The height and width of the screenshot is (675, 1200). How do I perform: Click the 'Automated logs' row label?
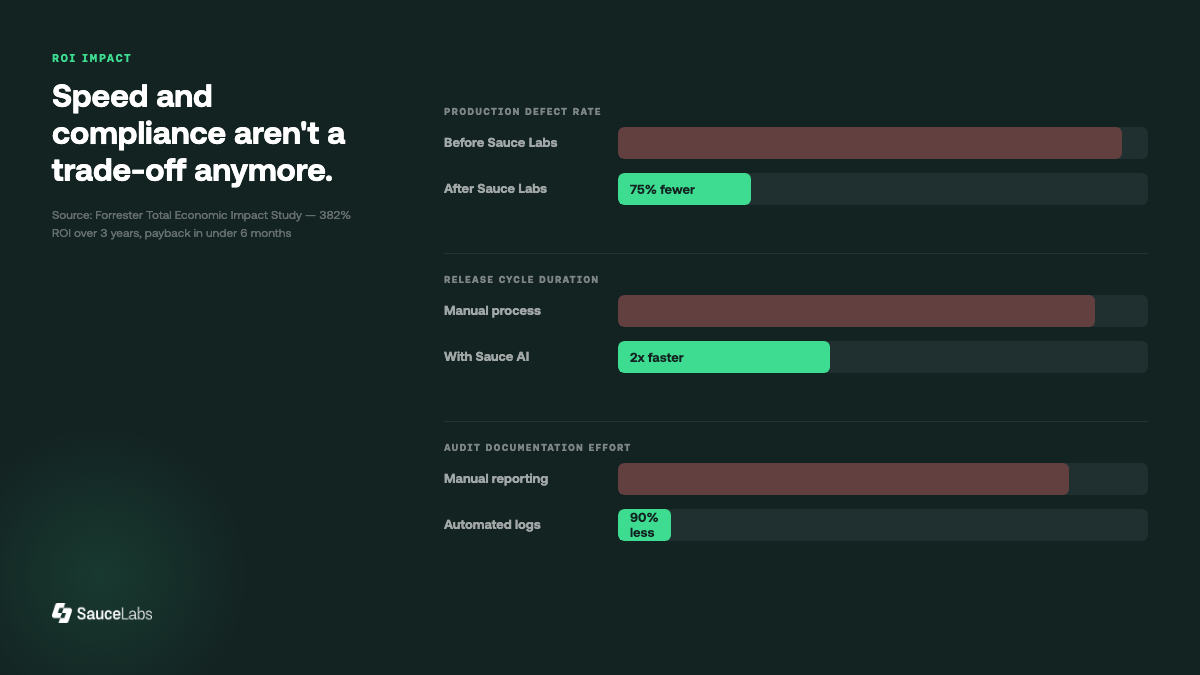492,525
